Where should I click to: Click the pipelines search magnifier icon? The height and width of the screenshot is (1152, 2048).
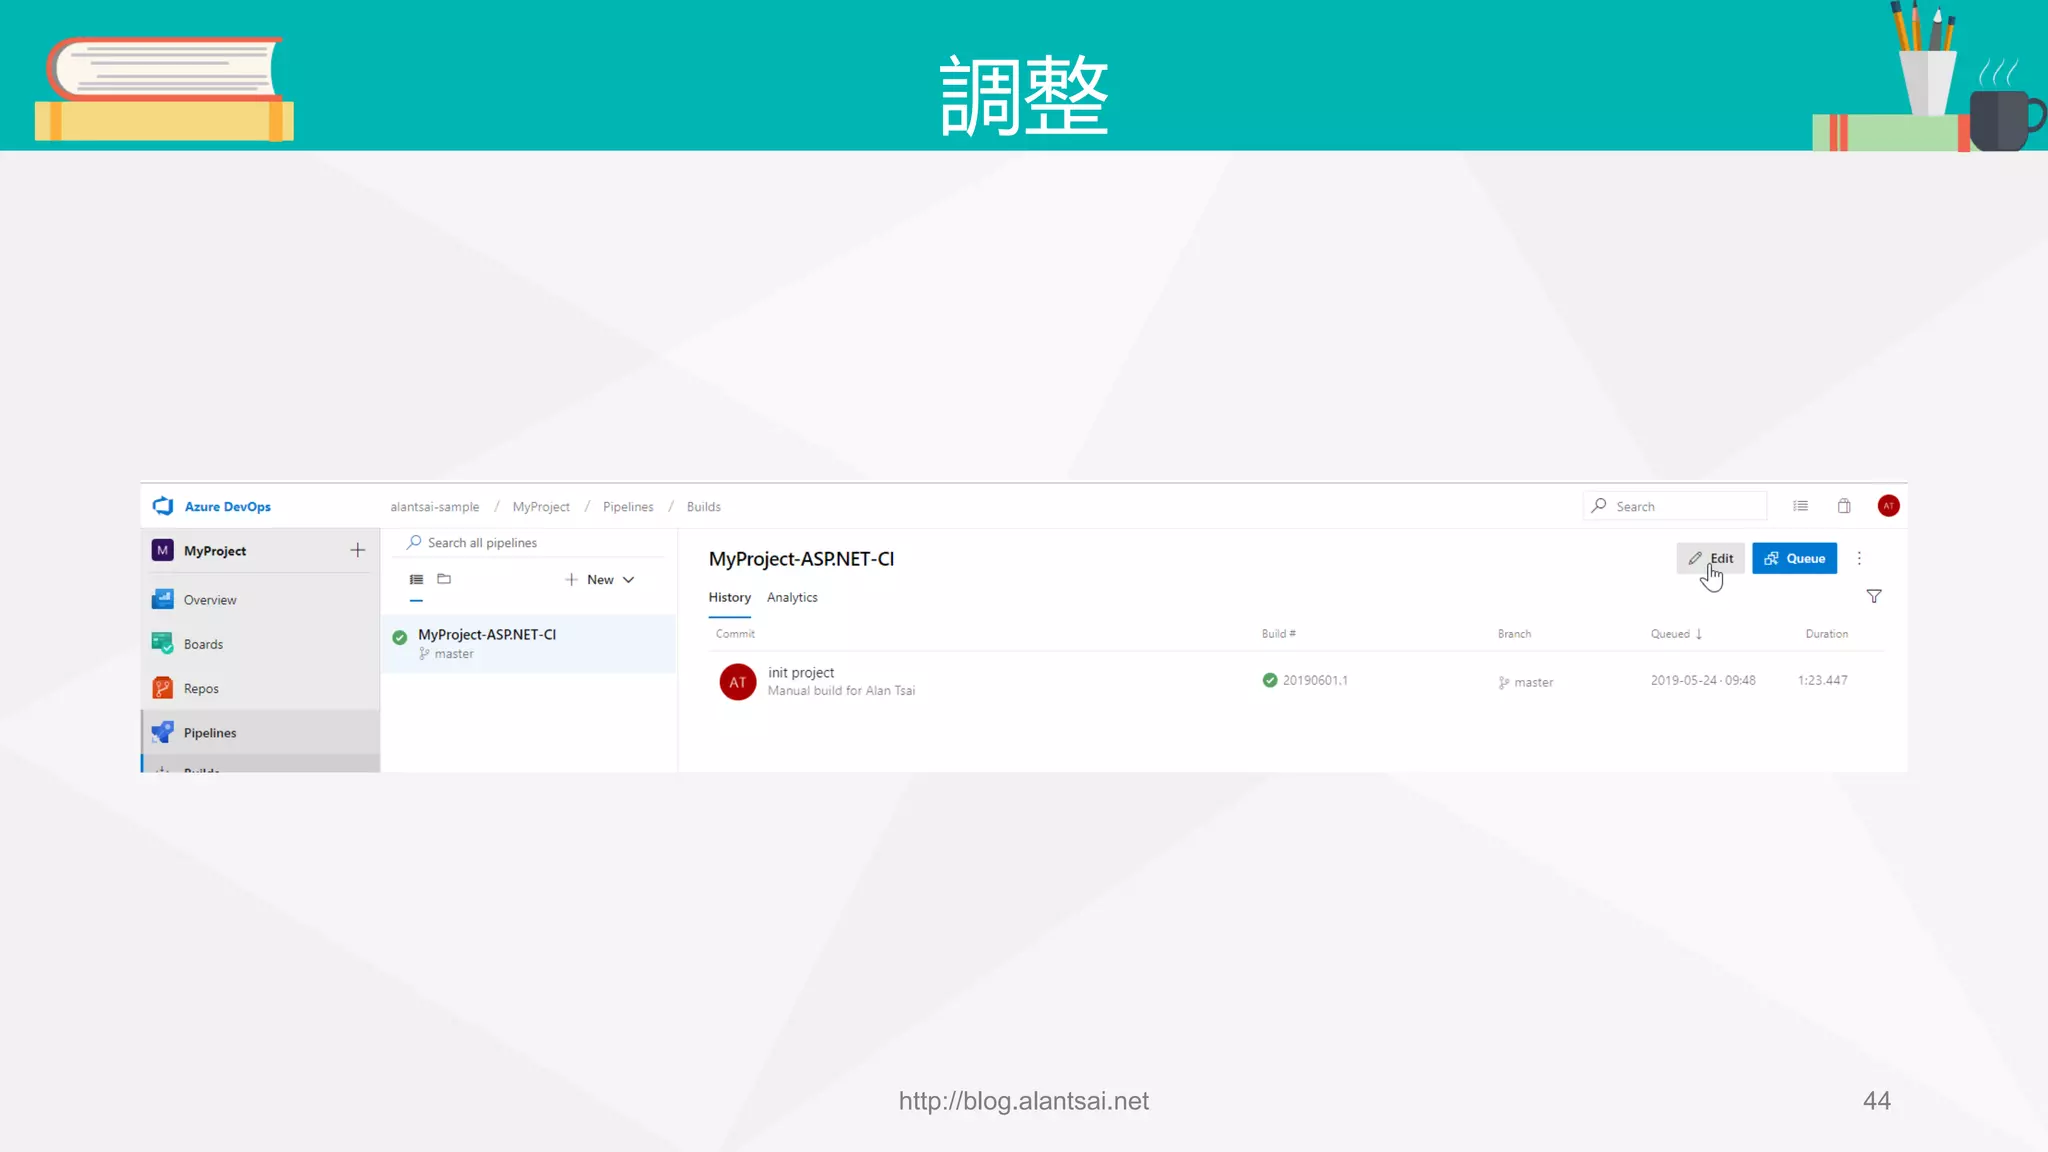point(413,542)
